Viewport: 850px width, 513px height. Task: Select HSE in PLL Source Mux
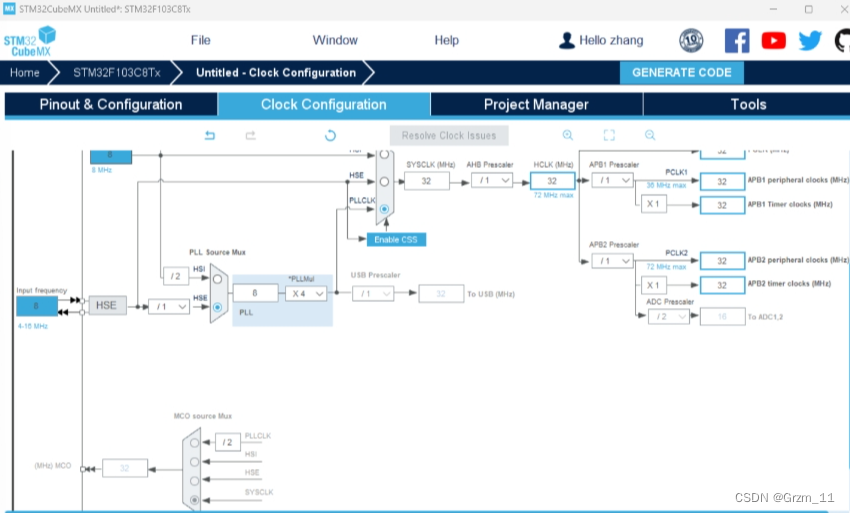(x=217, y=307)
